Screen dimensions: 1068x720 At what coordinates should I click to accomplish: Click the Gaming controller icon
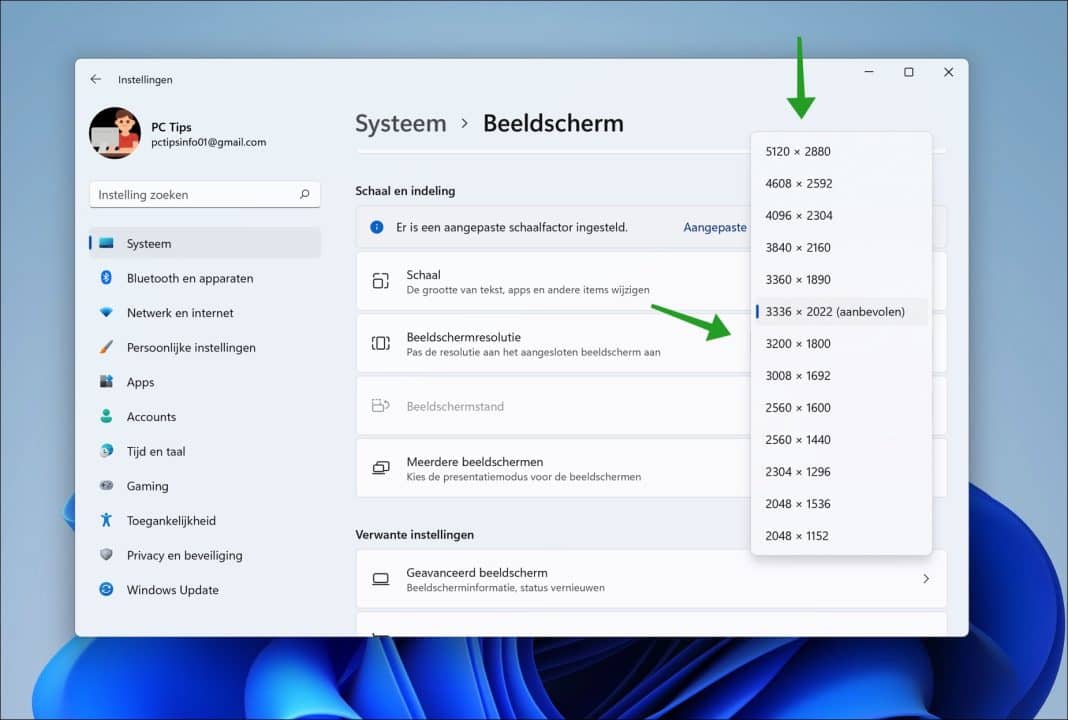tap(106, 486)
